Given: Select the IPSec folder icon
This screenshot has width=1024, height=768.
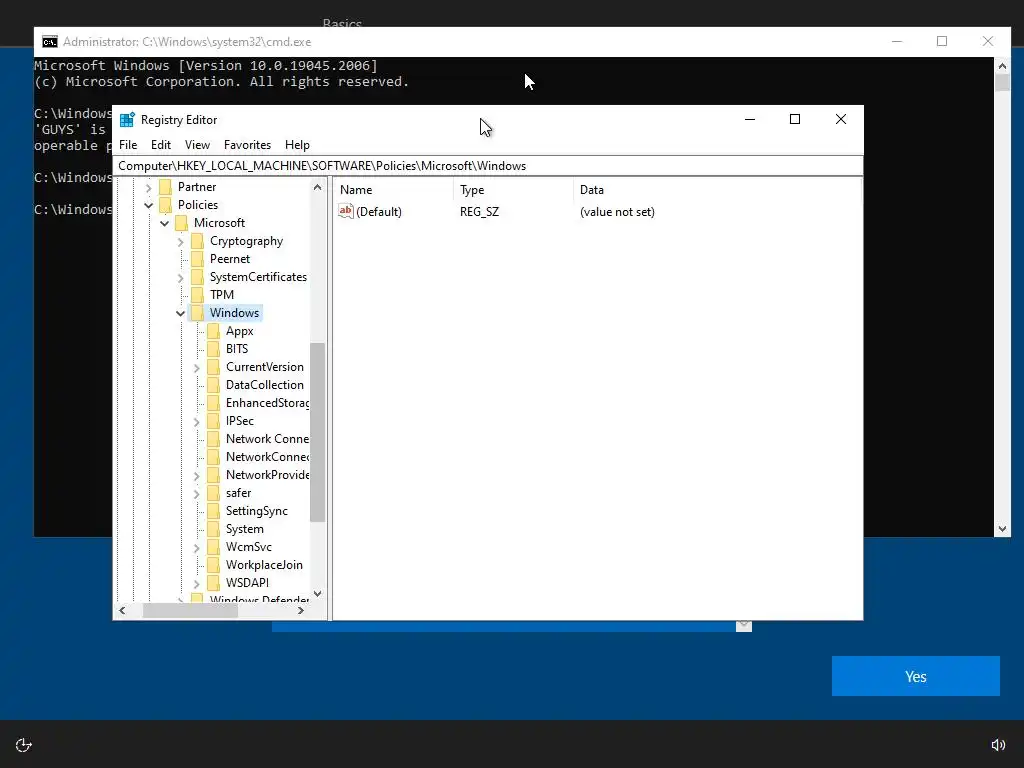Looking at the screenshot, I should click(x=214, y=421).
